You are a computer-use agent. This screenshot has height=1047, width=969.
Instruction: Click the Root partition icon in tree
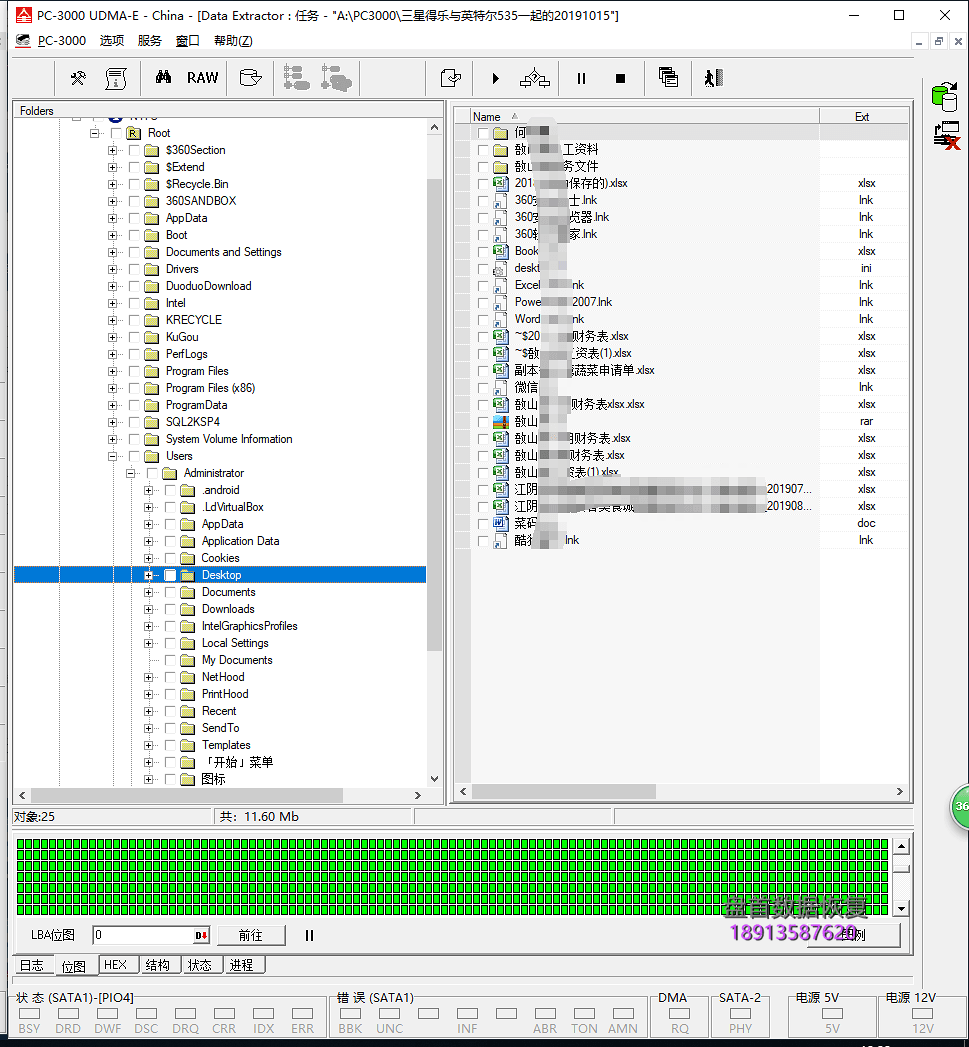(x=134, y=134)
